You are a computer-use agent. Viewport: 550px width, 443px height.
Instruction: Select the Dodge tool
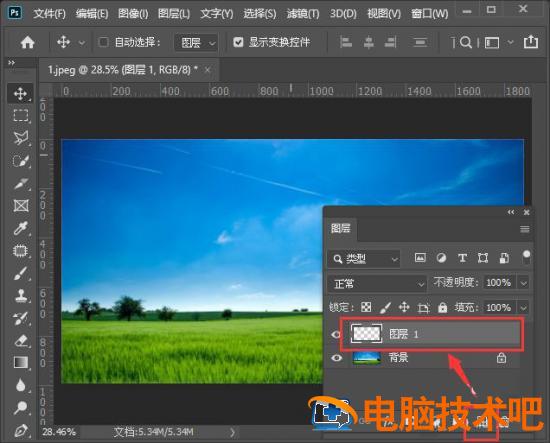coord(20,408)
